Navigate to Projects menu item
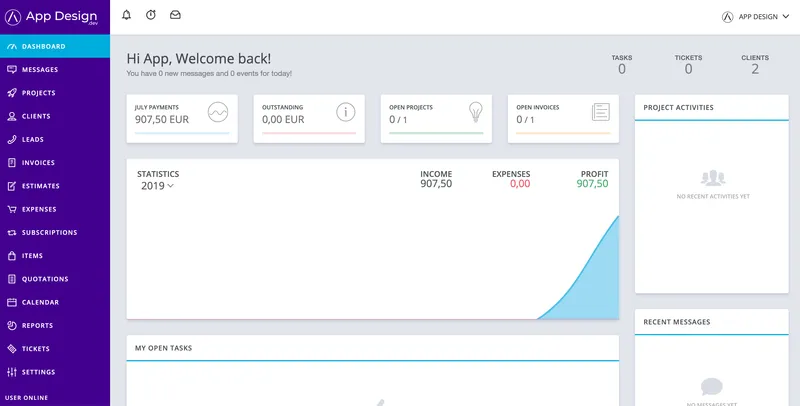800x406 pixels. pos(55,93)
